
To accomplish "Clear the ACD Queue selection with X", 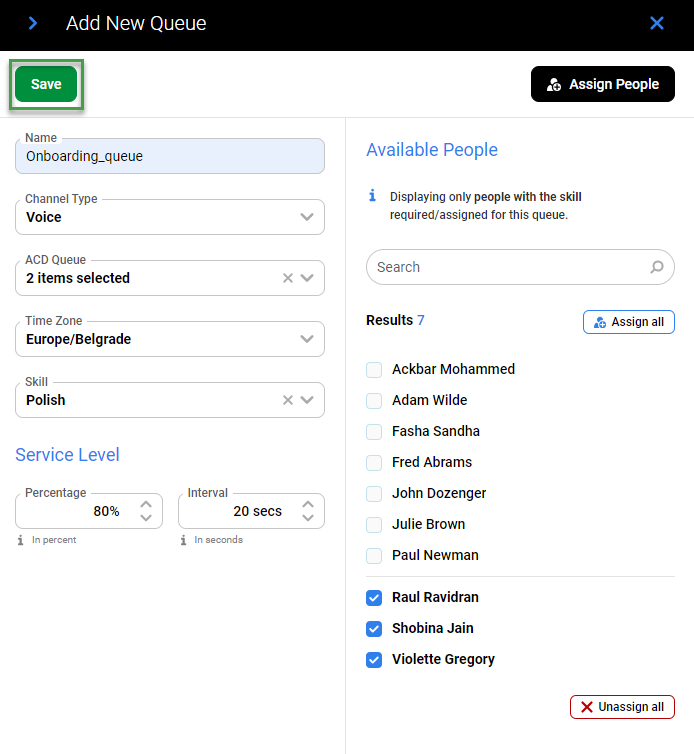I will tap(288, 278).
